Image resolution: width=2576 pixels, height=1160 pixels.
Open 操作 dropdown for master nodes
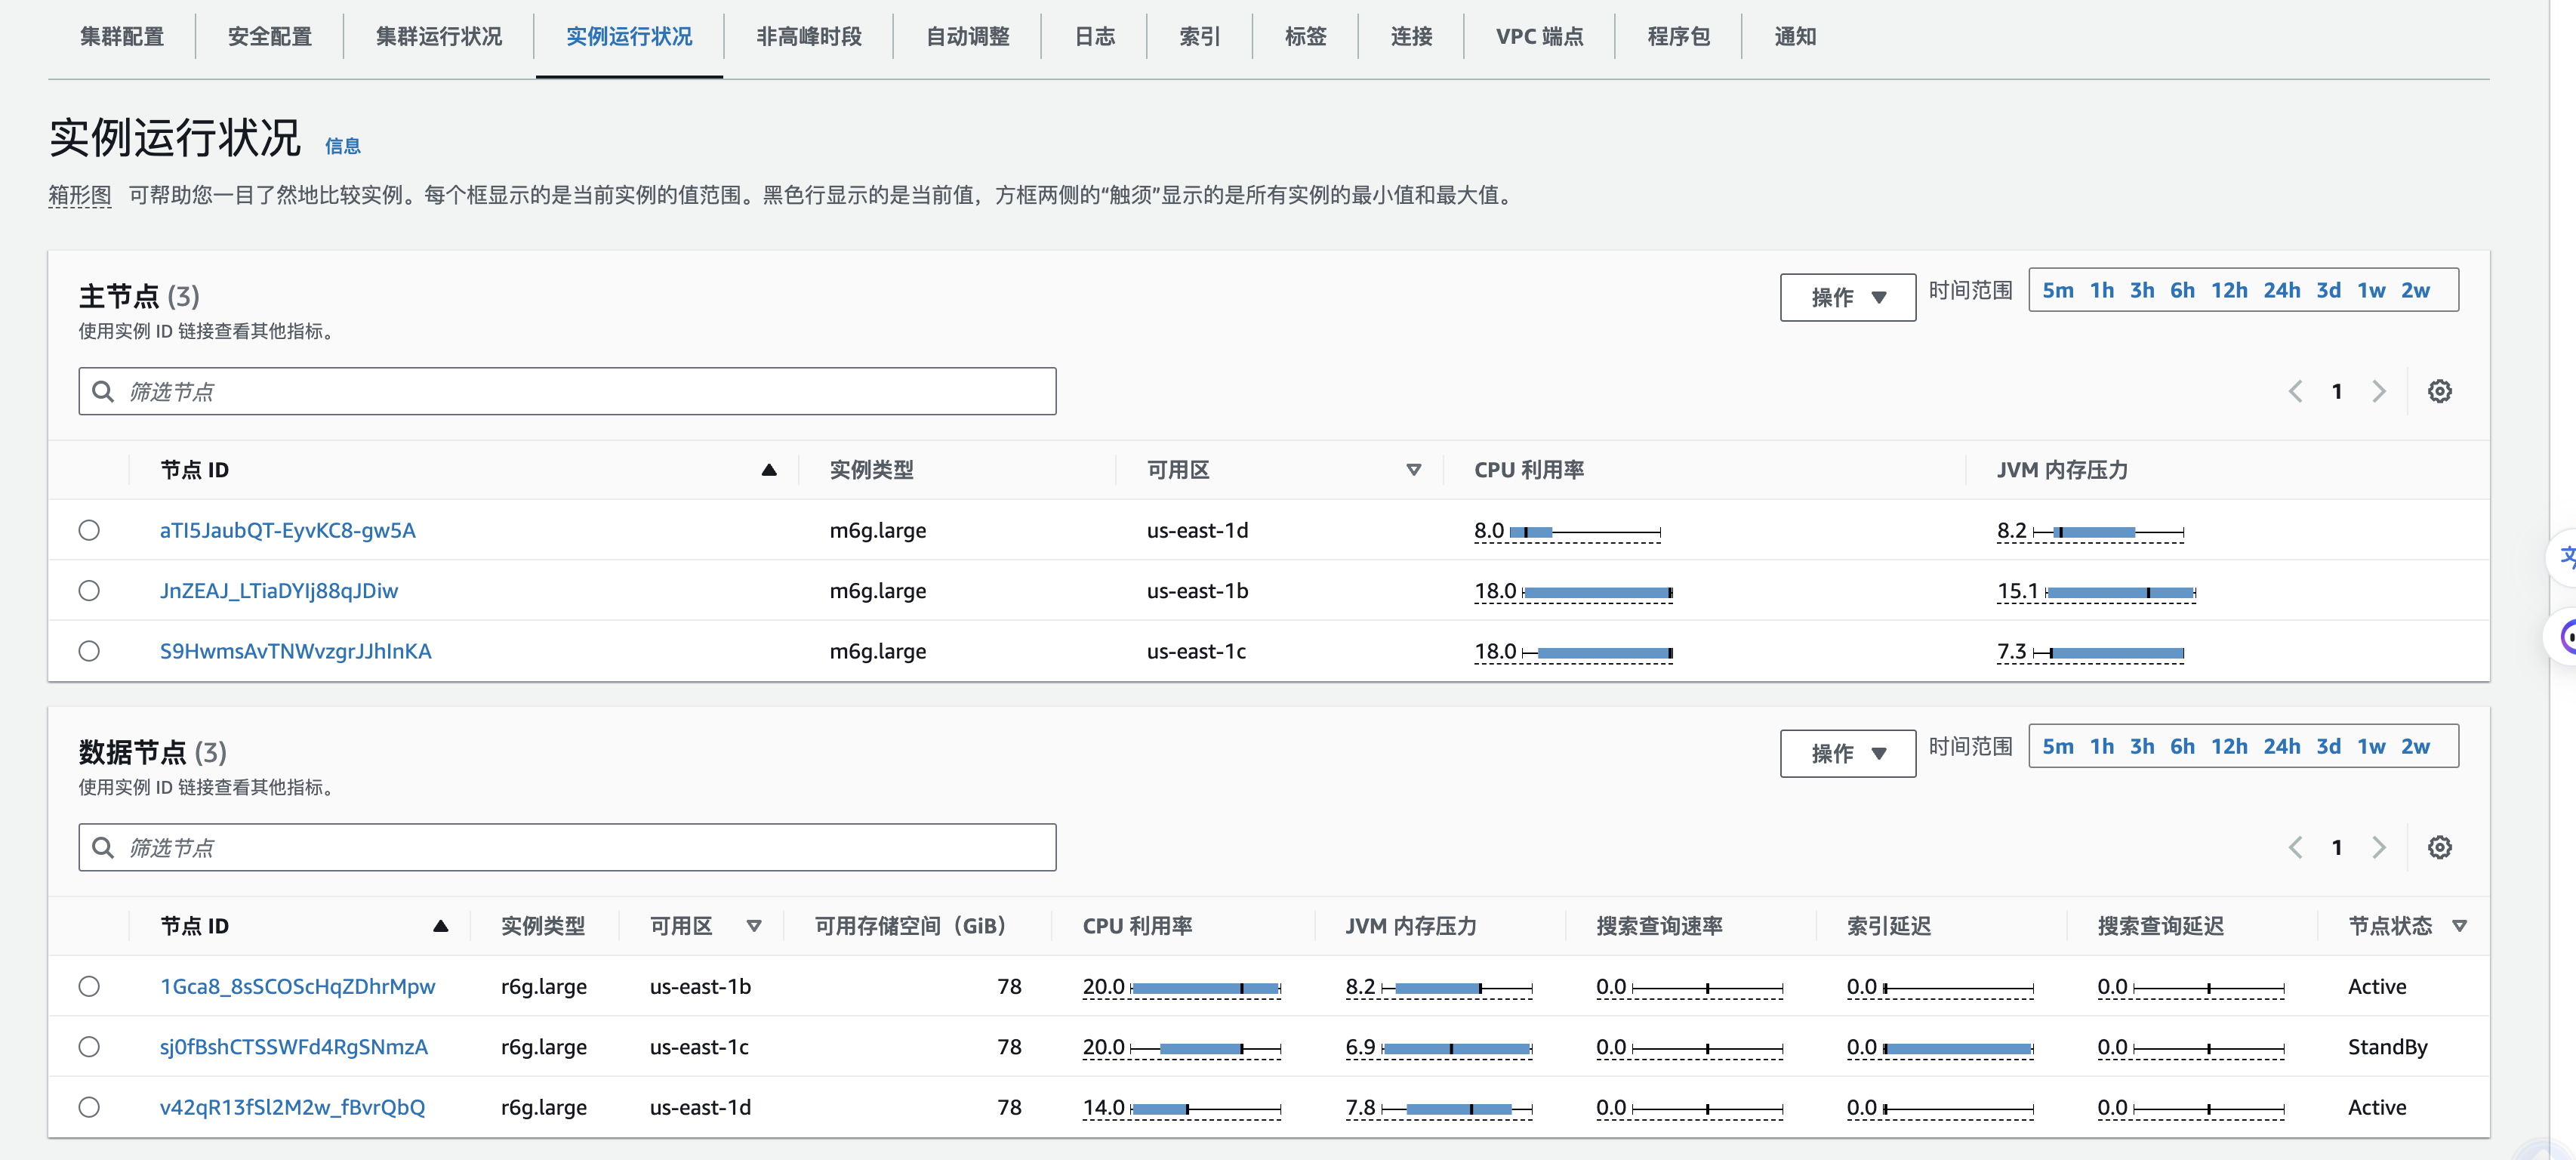1847,297
